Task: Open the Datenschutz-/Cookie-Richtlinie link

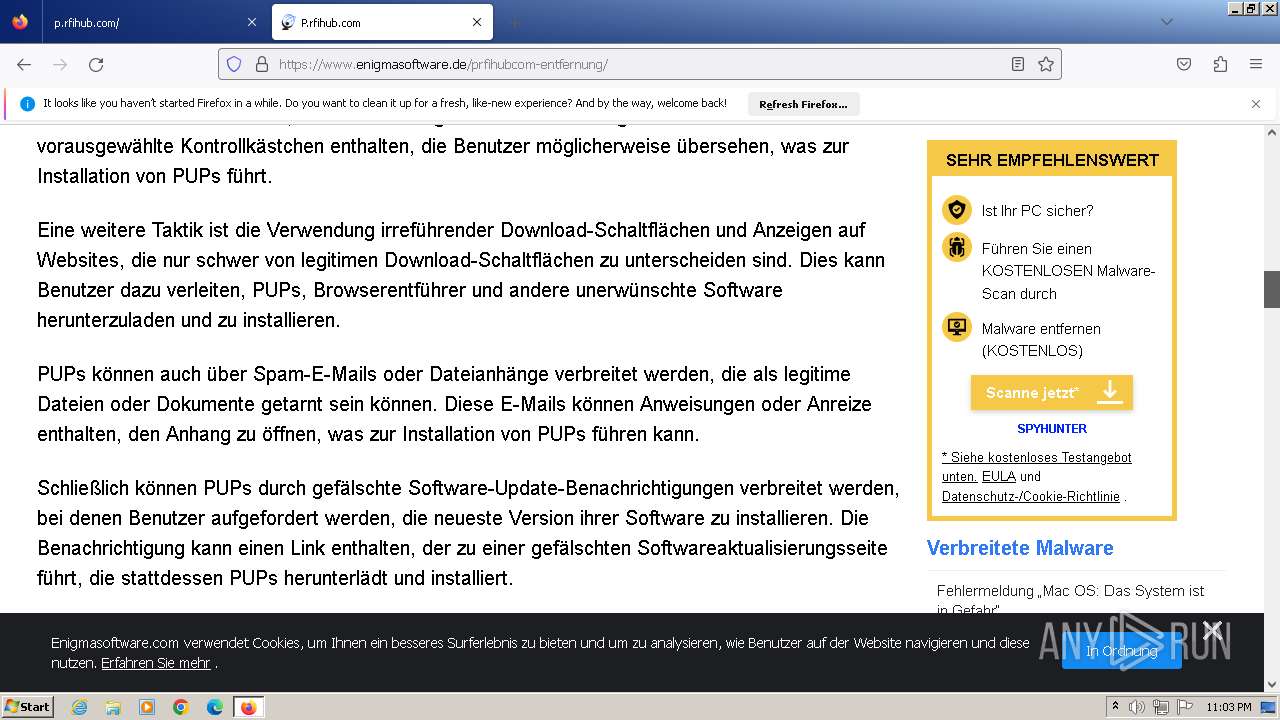Action: click(x=1031, y=497)
